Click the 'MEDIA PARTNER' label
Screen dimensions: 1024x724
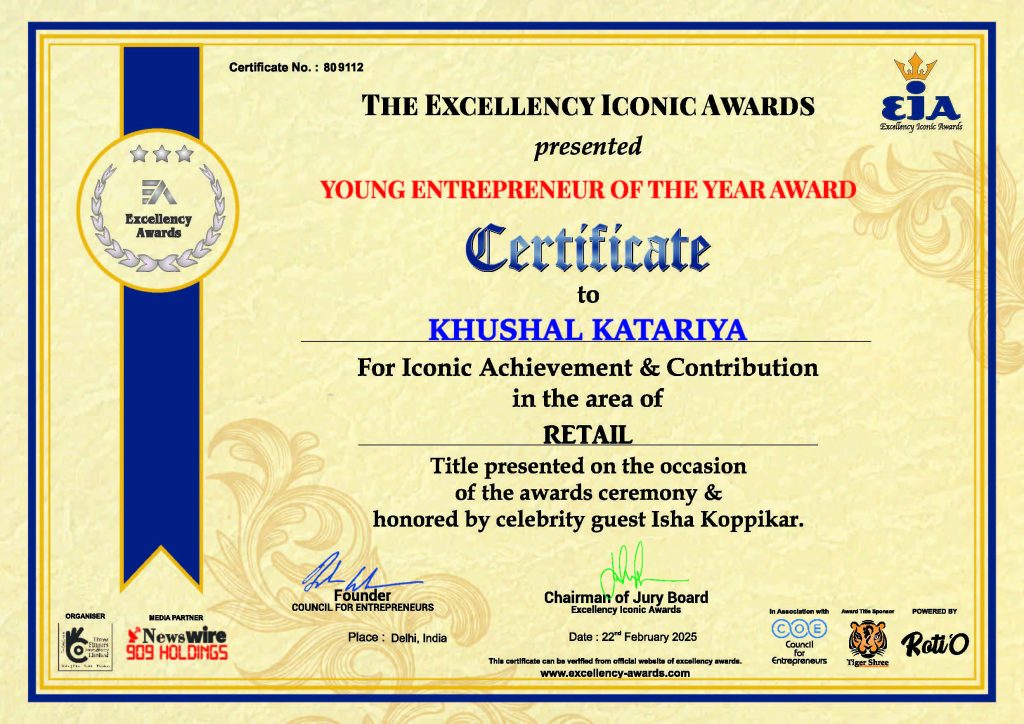176,618
